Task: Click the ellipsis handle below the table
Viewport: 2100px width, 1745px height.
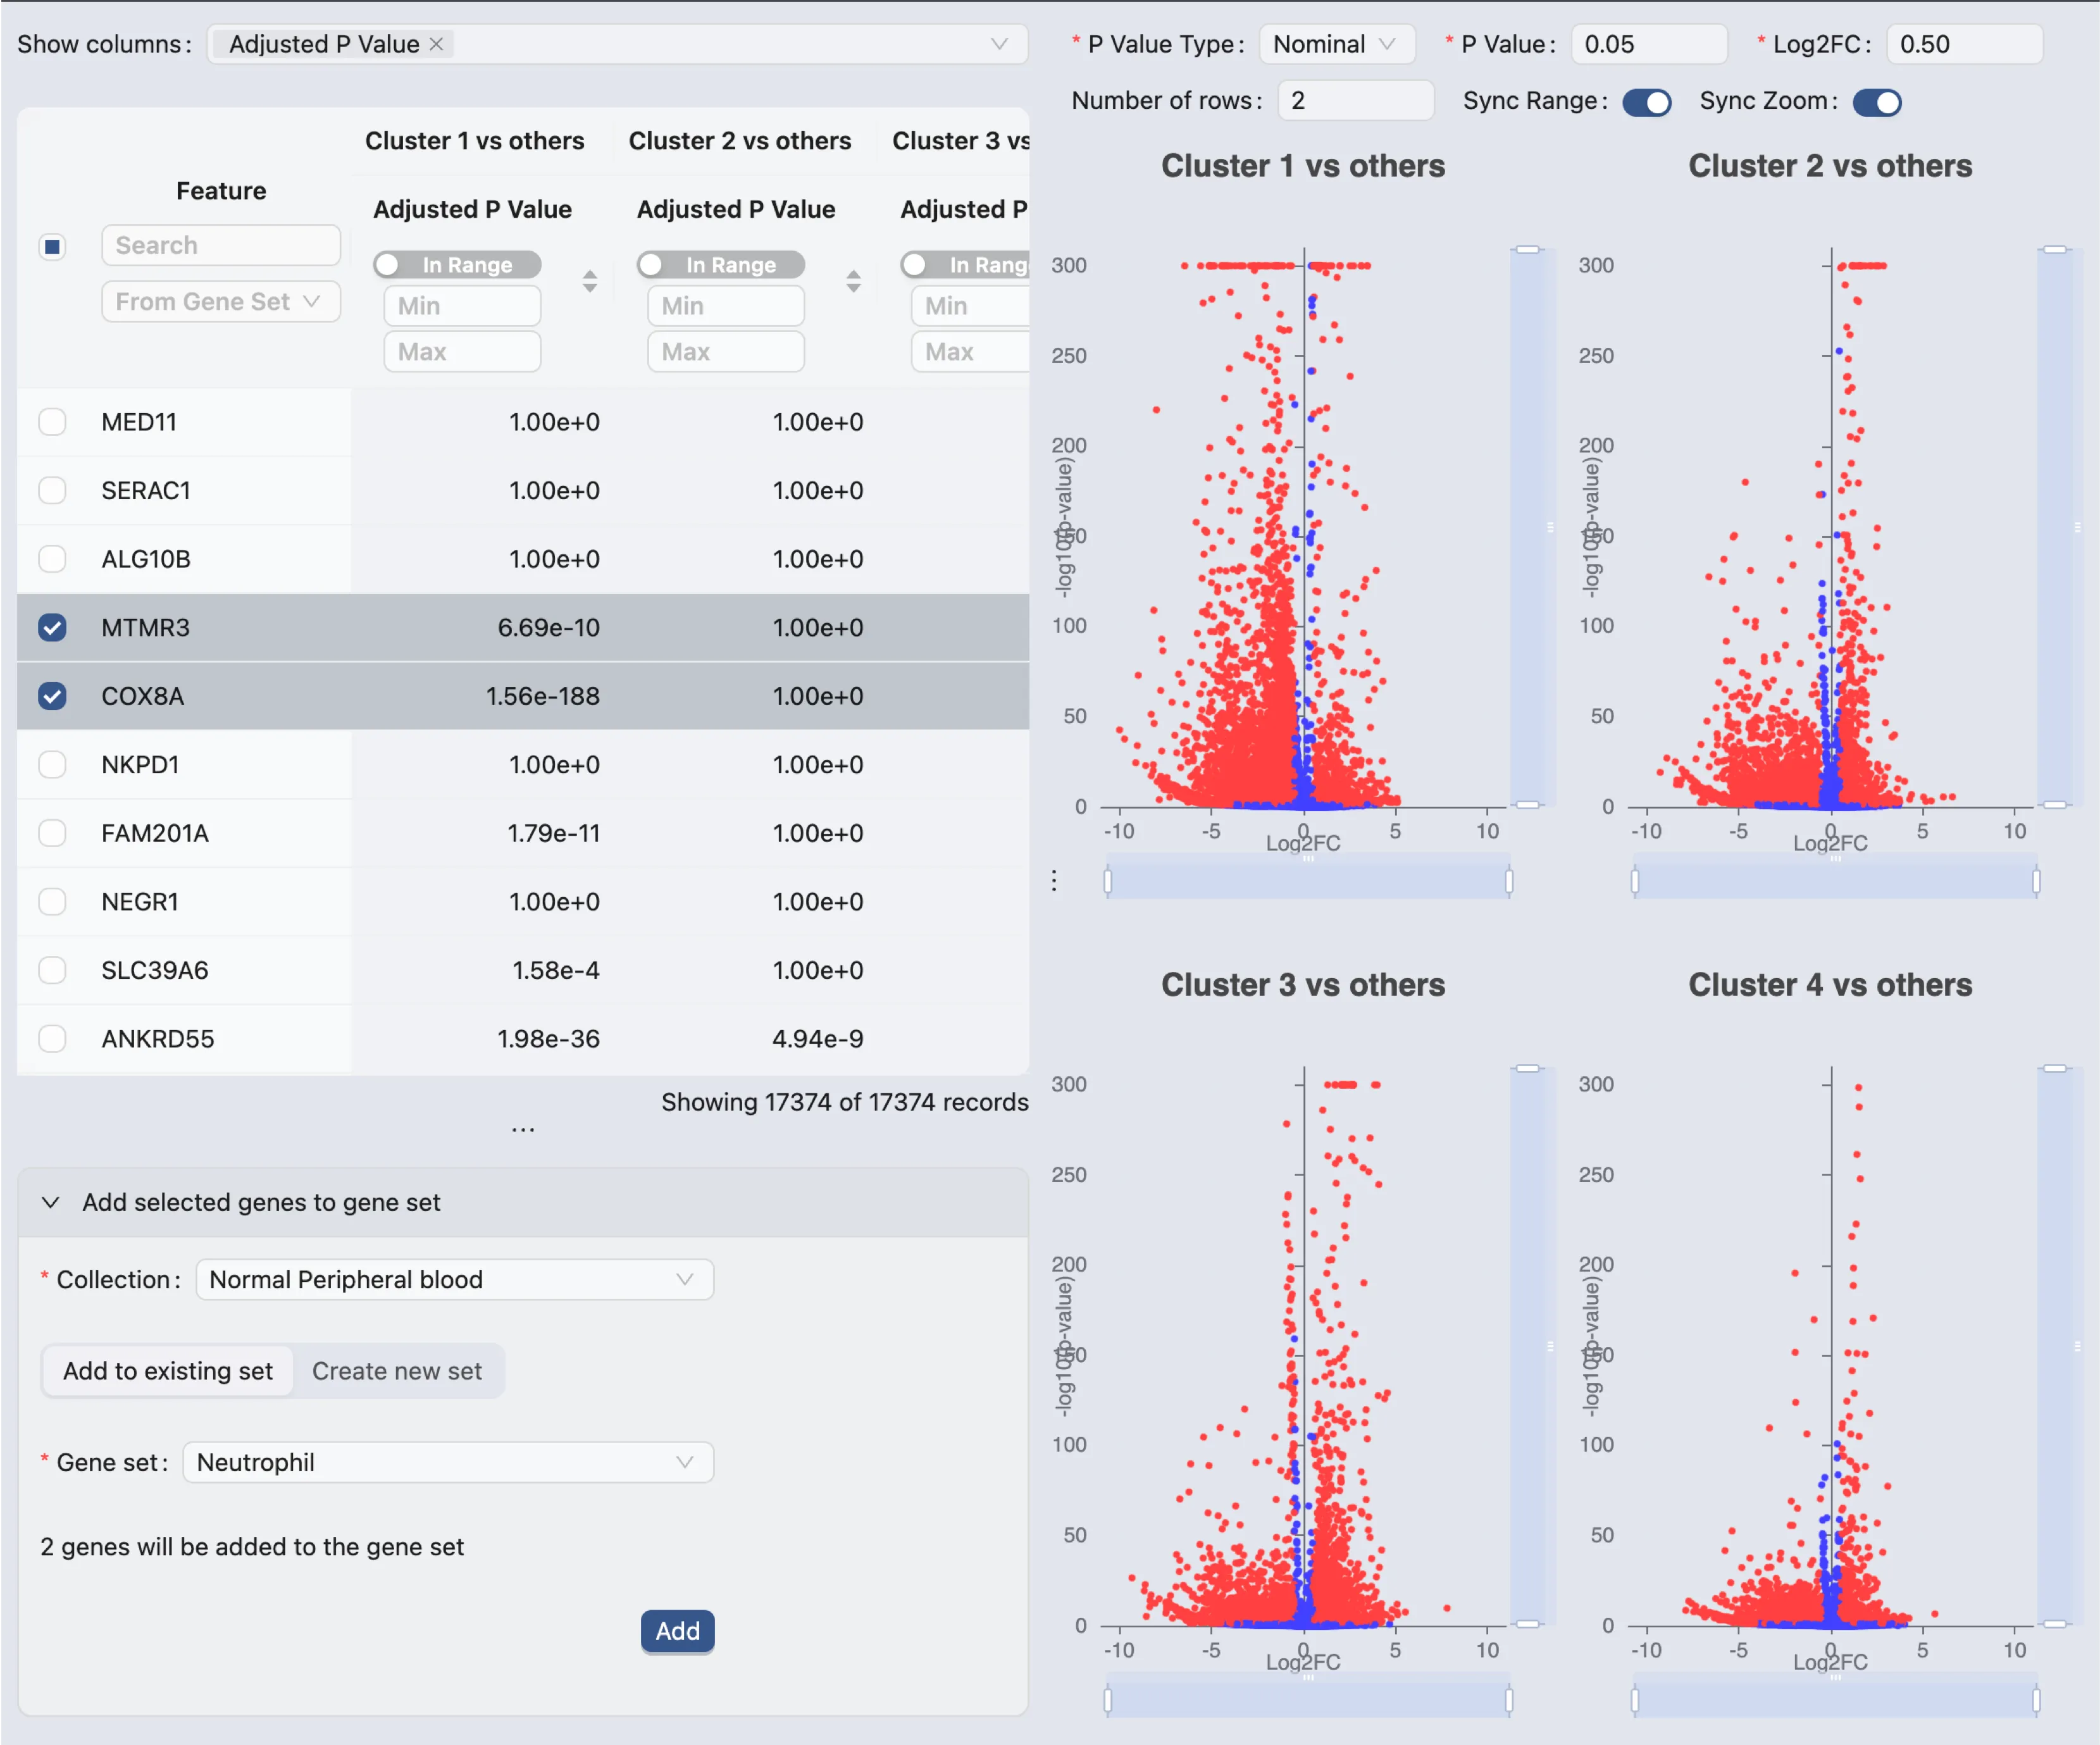Action: click(523, 1130)
